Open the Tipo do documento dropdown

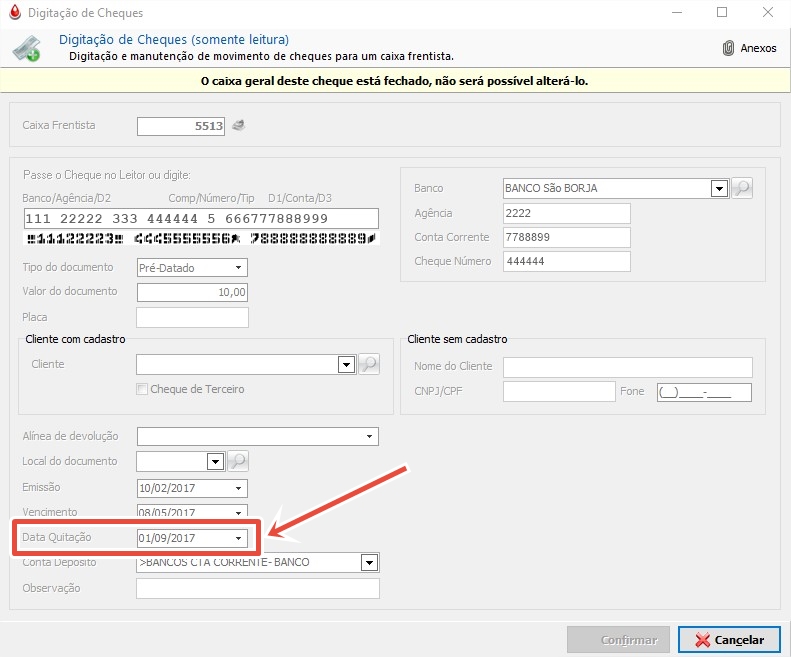point(239,267)
